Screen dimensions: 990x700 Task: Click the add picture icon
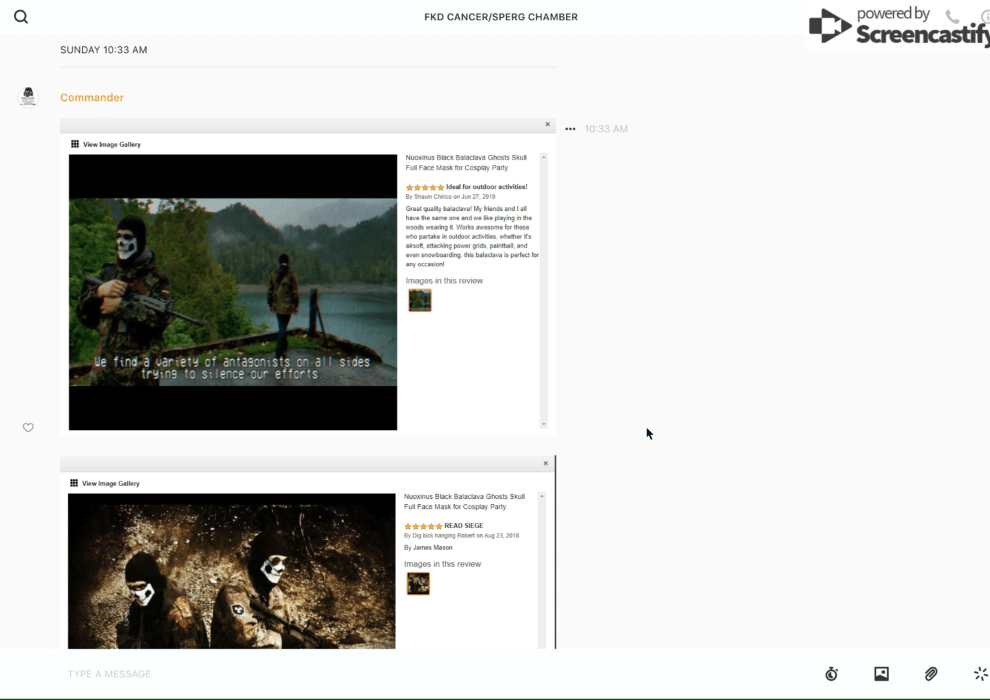881,674
